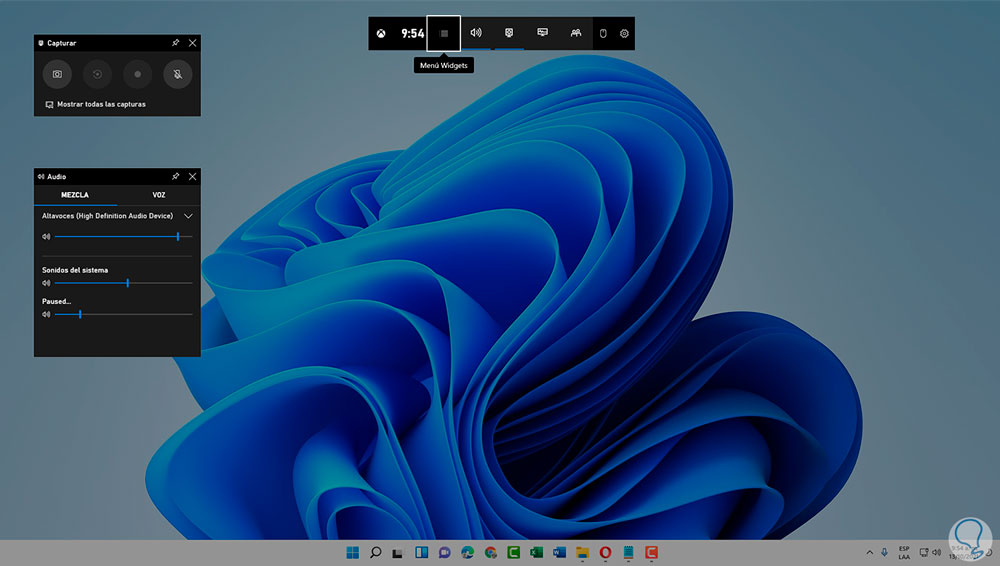Image resolution: width=1000 pixels, height=566 pixels.
Task: Take a screenshot with the camera button
Action: coord(57,74)
